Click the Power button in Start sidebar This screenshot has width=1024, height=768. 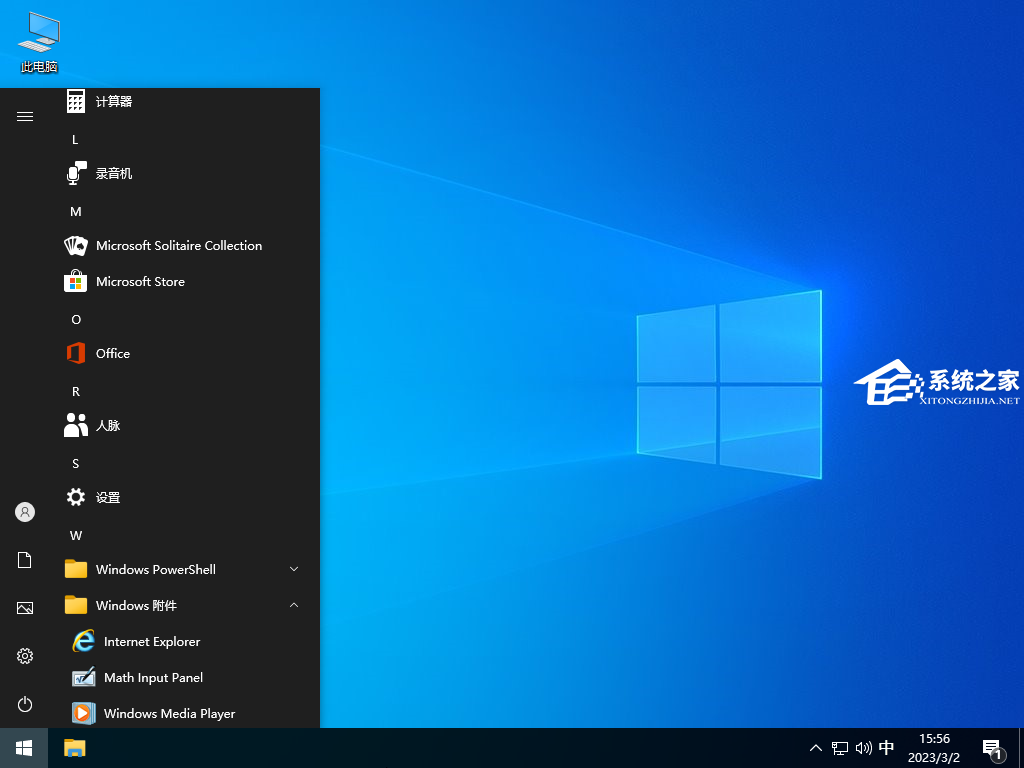click(x=25, y=704)
